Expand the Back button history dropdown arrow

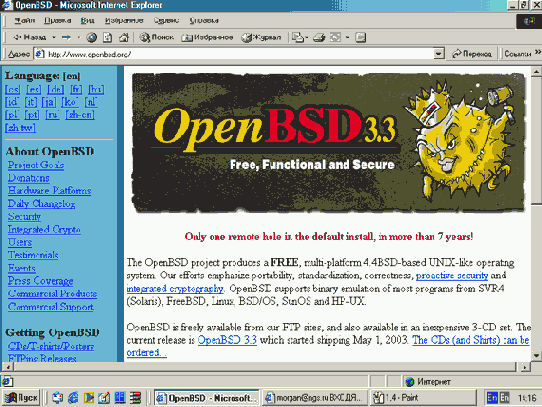tap(54, 37)
